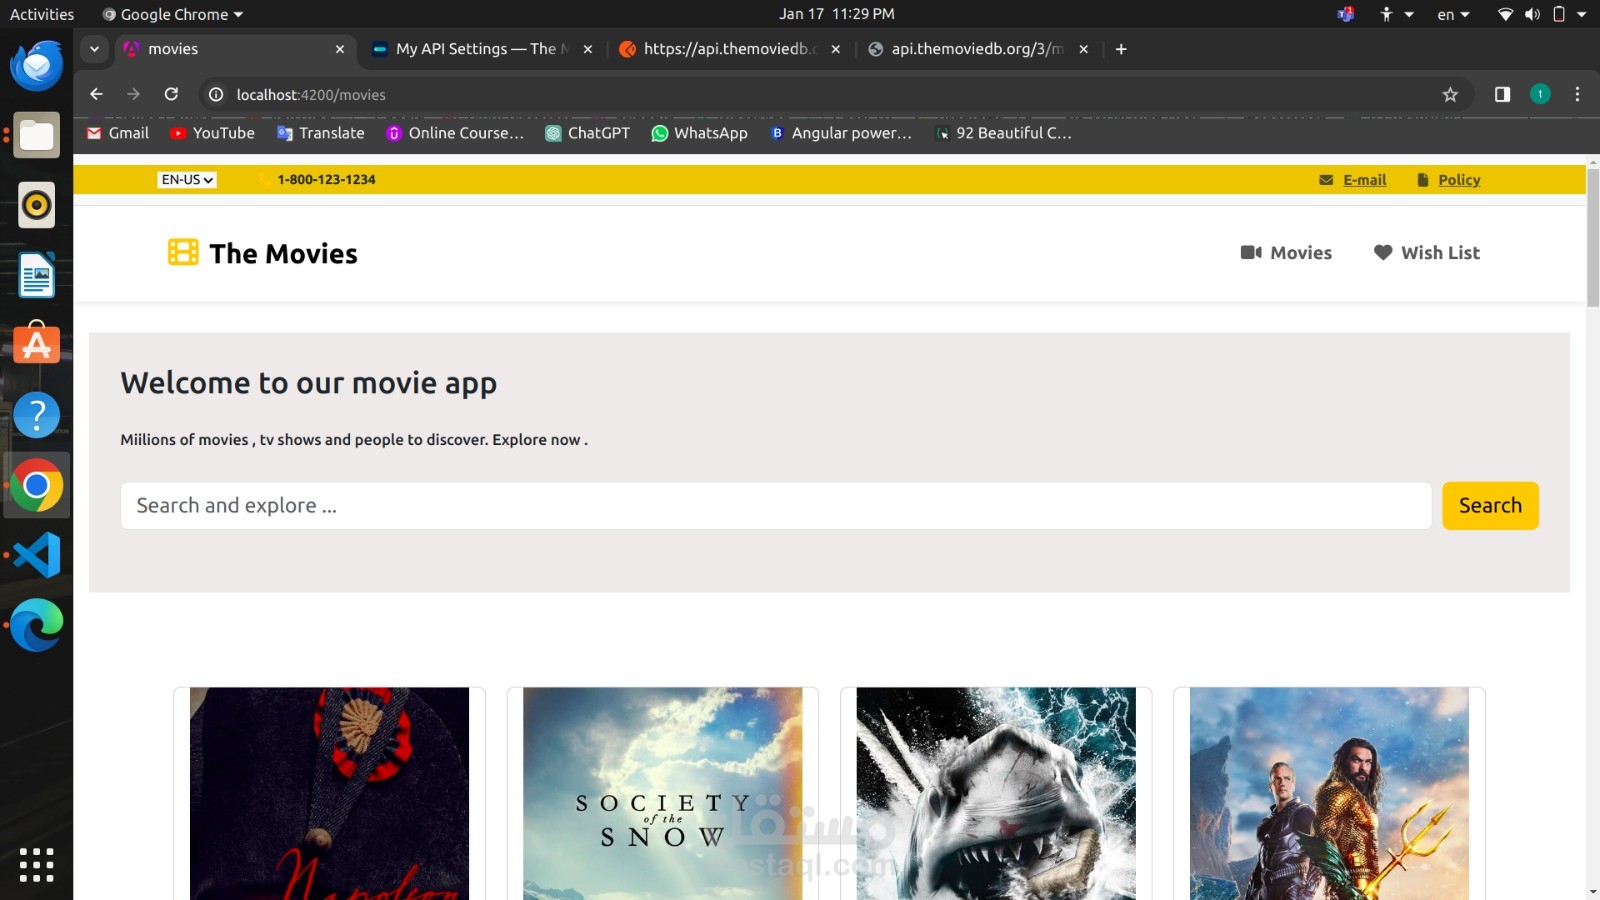Image resolution: width=1600 pixels, height=900 pixels.
Task: Launch Visual Studio Code from the dock
Action: point(37,555)
